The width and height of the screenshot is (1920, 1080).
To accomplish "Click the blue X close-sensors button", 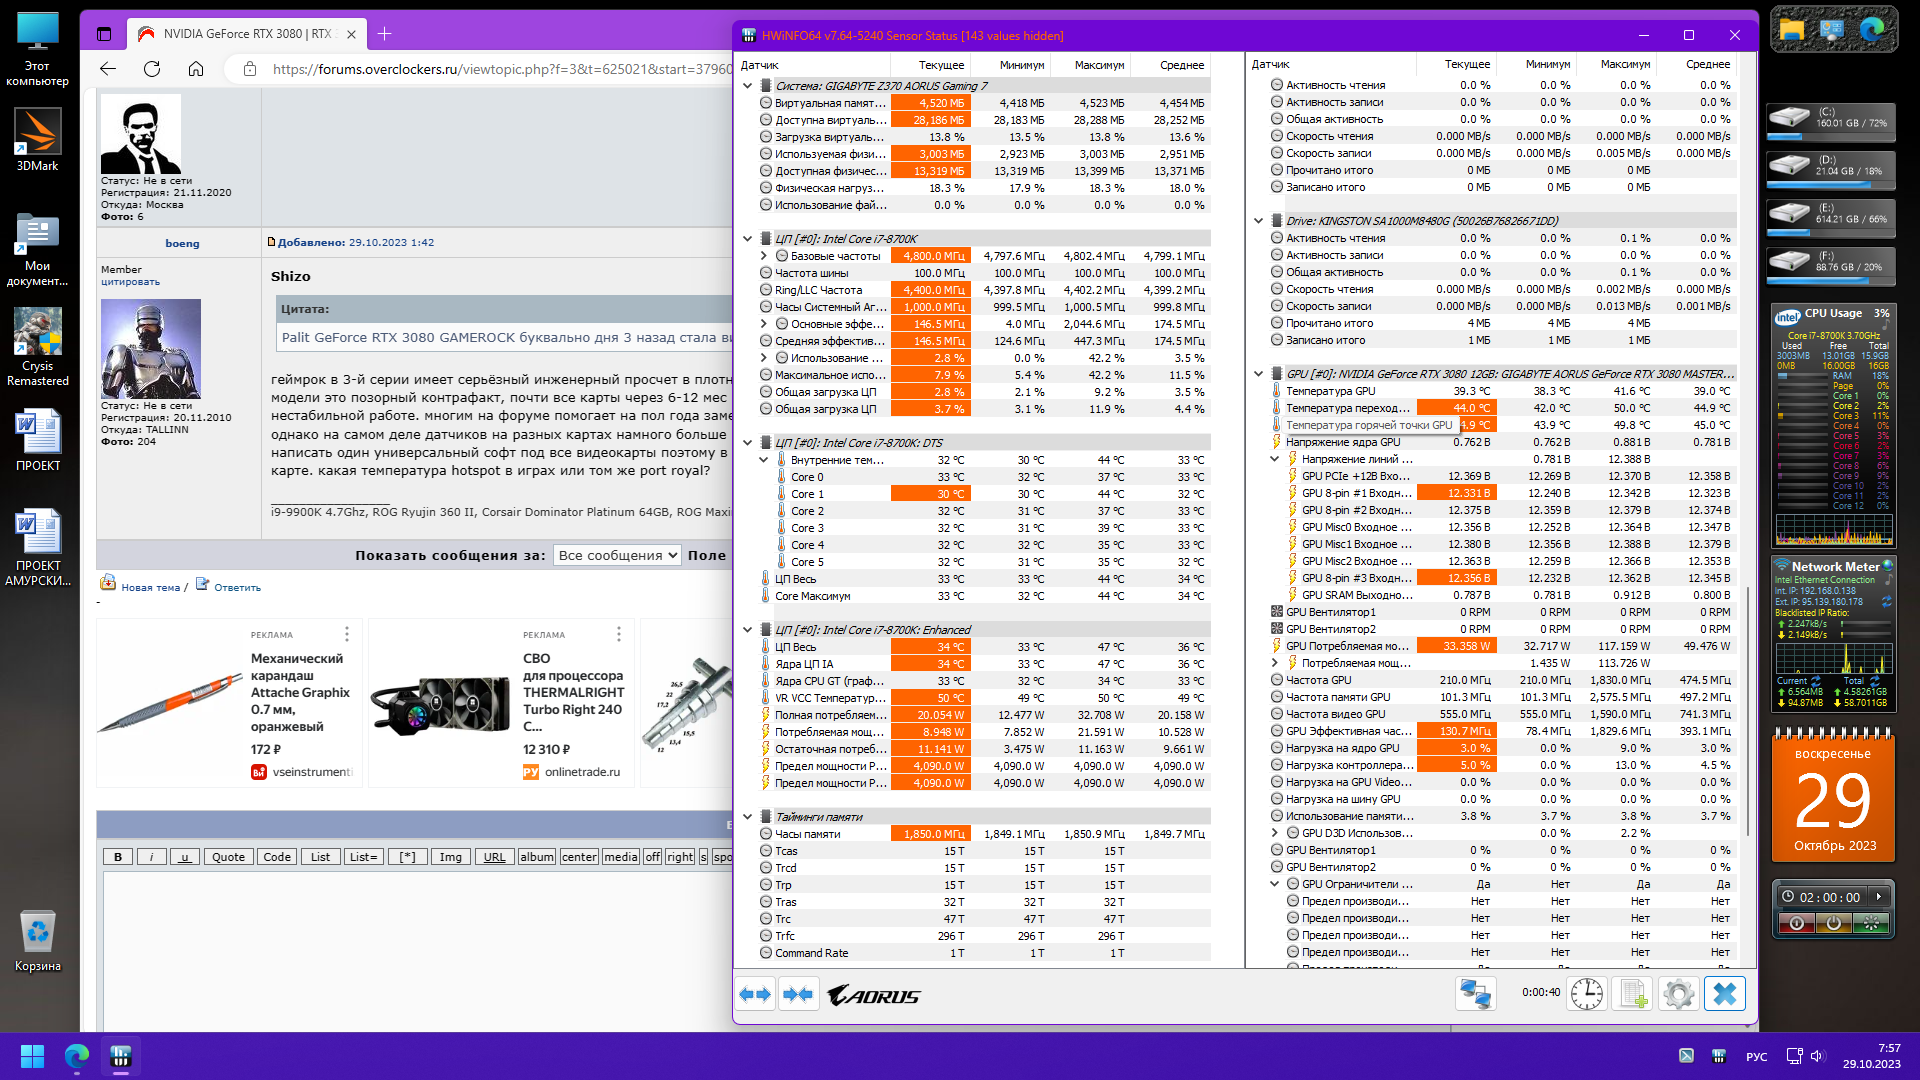I will click(x=1725, y=994).
